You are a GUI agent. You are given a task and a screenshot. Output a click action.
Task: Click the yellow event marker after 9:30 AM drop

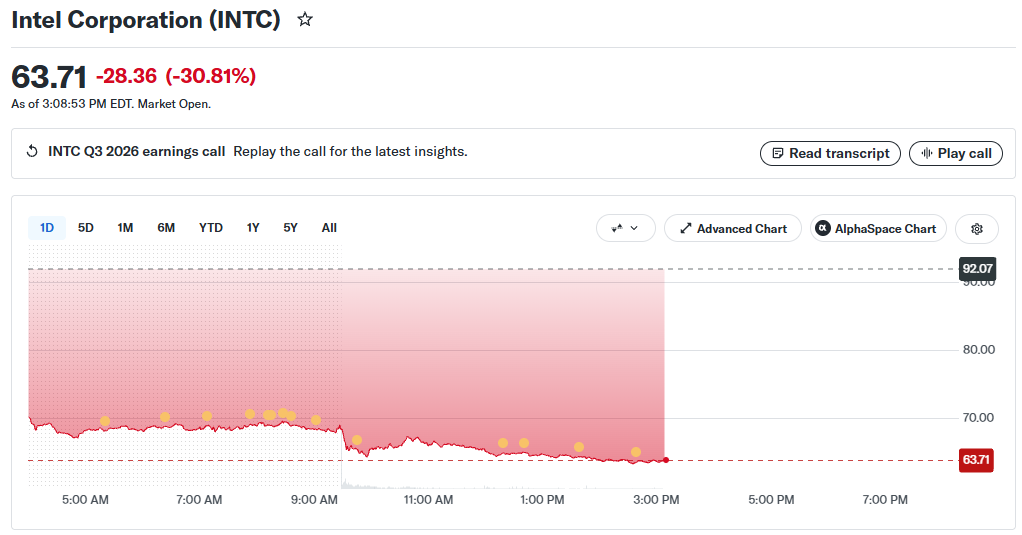pos(357,441)
